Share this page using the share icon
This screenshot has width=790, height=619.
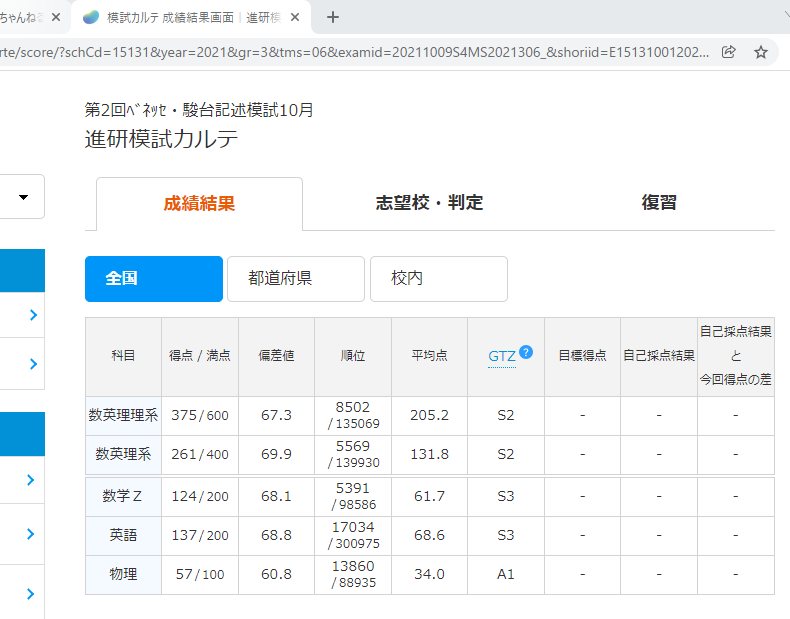[729, 52]
